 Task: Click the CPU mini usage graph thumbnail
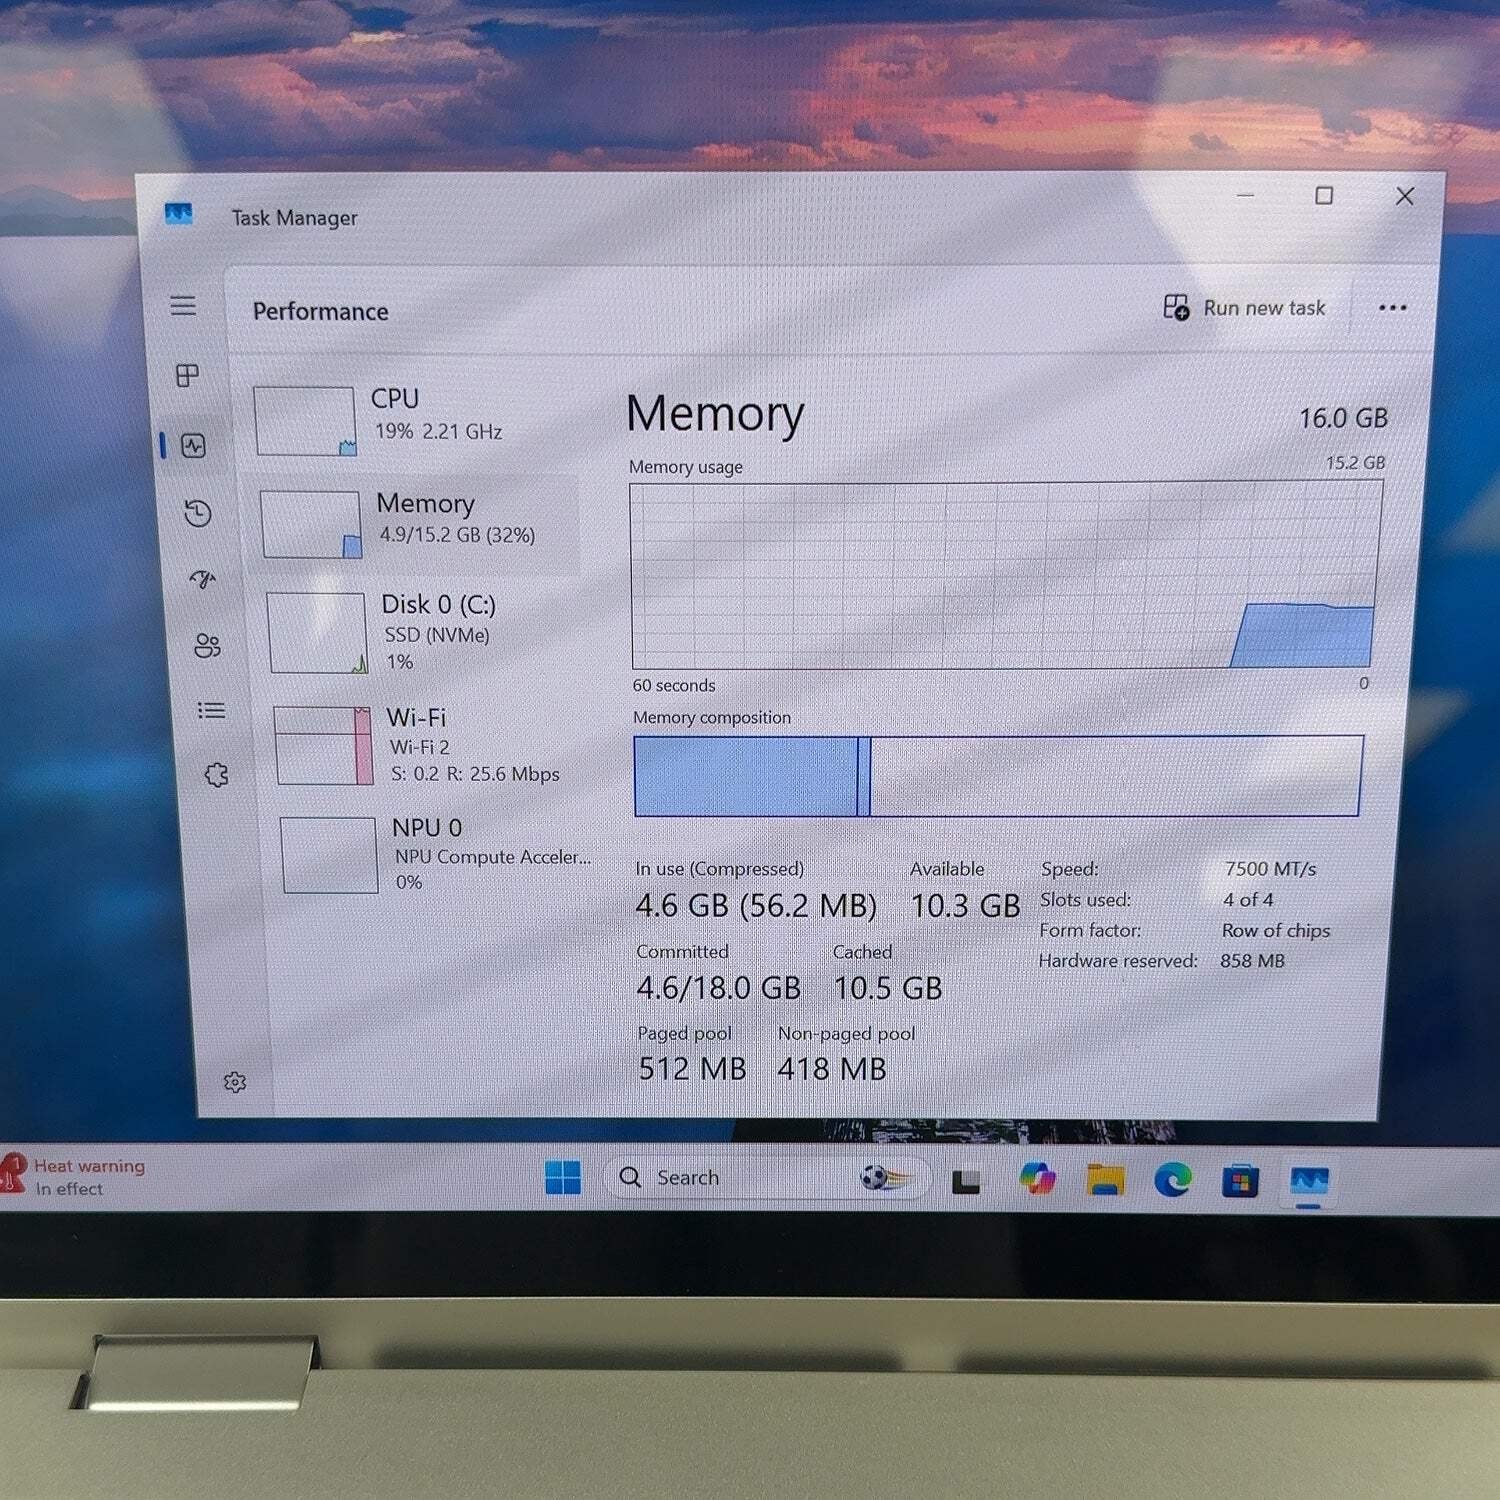point(305,421)
